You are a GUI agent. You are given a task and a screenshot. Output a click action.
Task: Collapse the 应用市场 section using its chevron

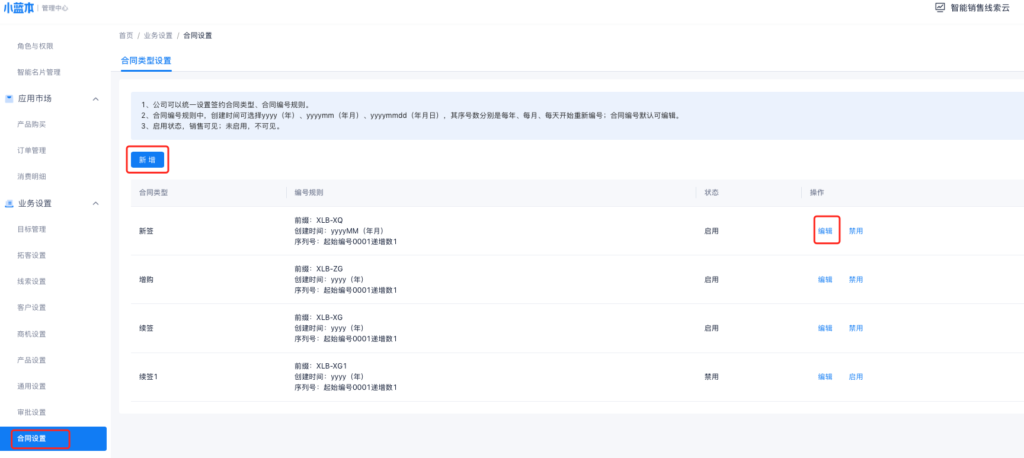pos(96,98)
